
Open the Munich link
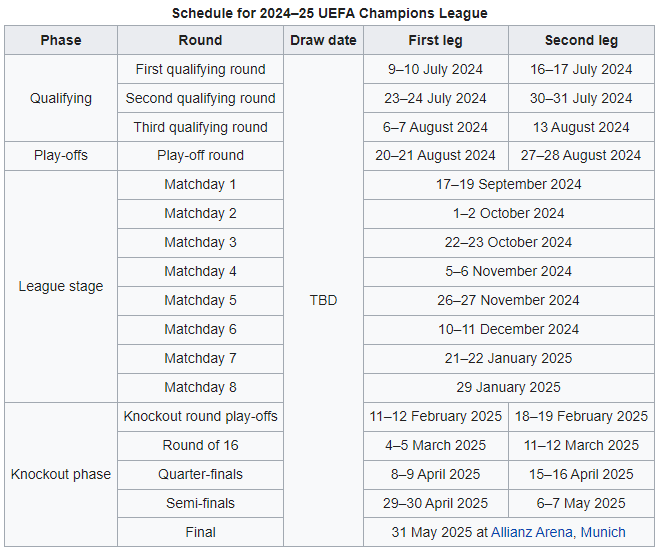602,532
